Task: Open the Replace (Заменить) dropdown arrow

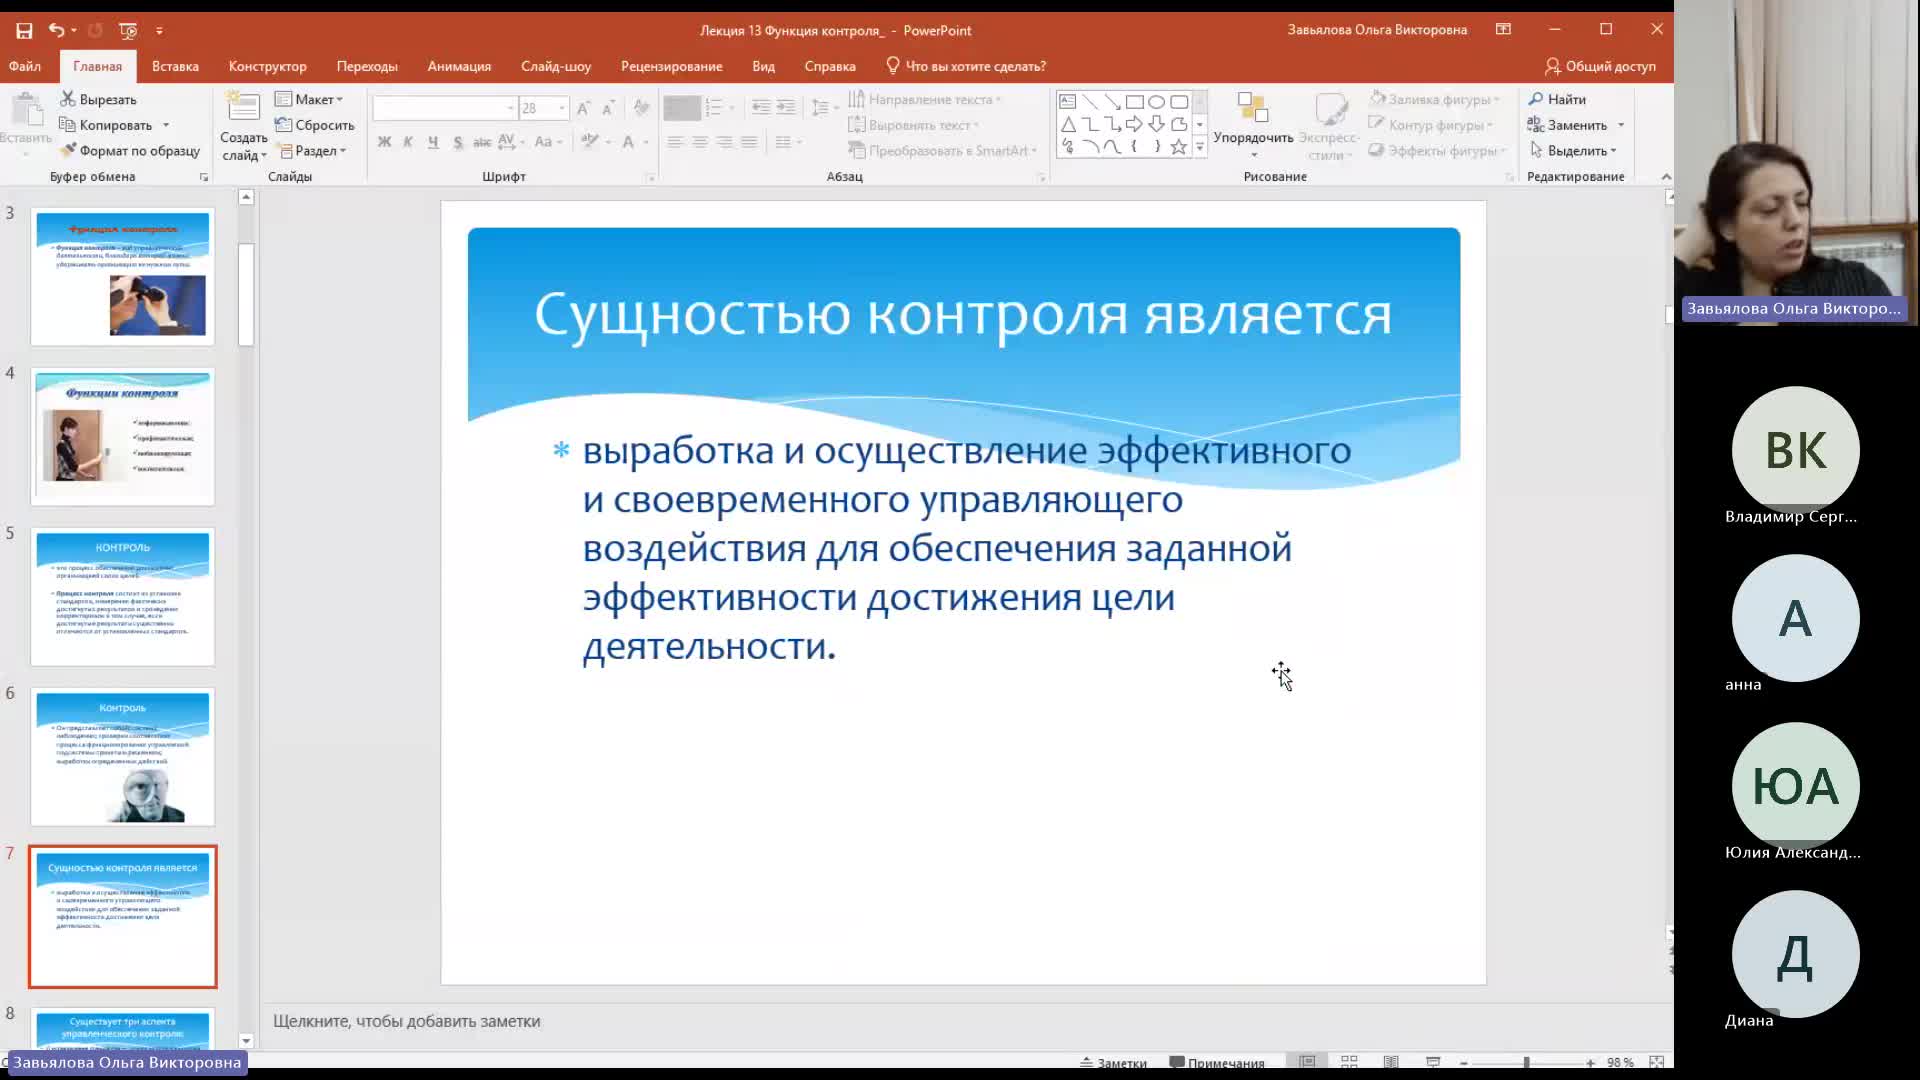Action: coord(1621,125)
